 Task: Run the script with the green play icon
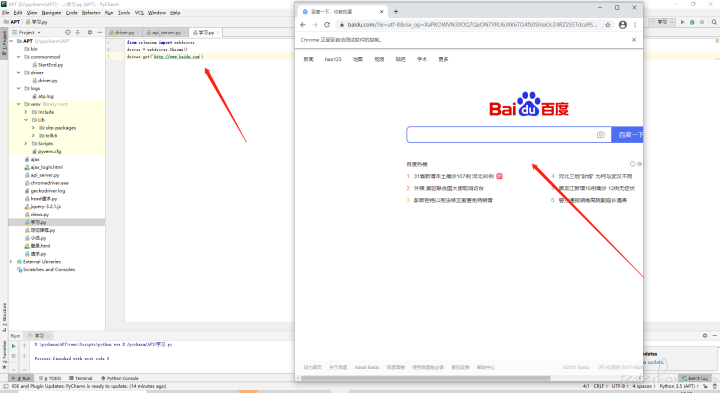(x=682, y=22)
